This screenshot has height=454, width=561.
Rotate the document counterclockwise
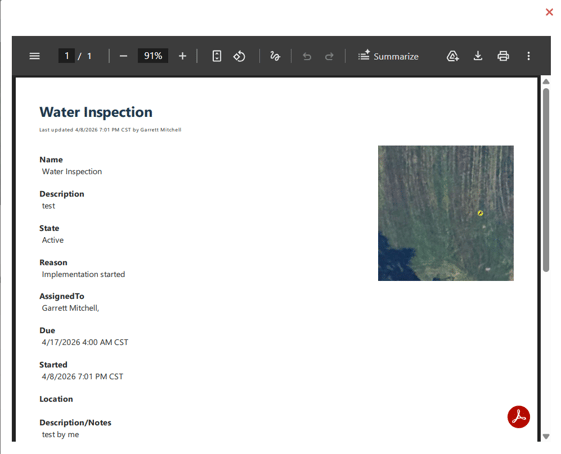tap(239, 56)
